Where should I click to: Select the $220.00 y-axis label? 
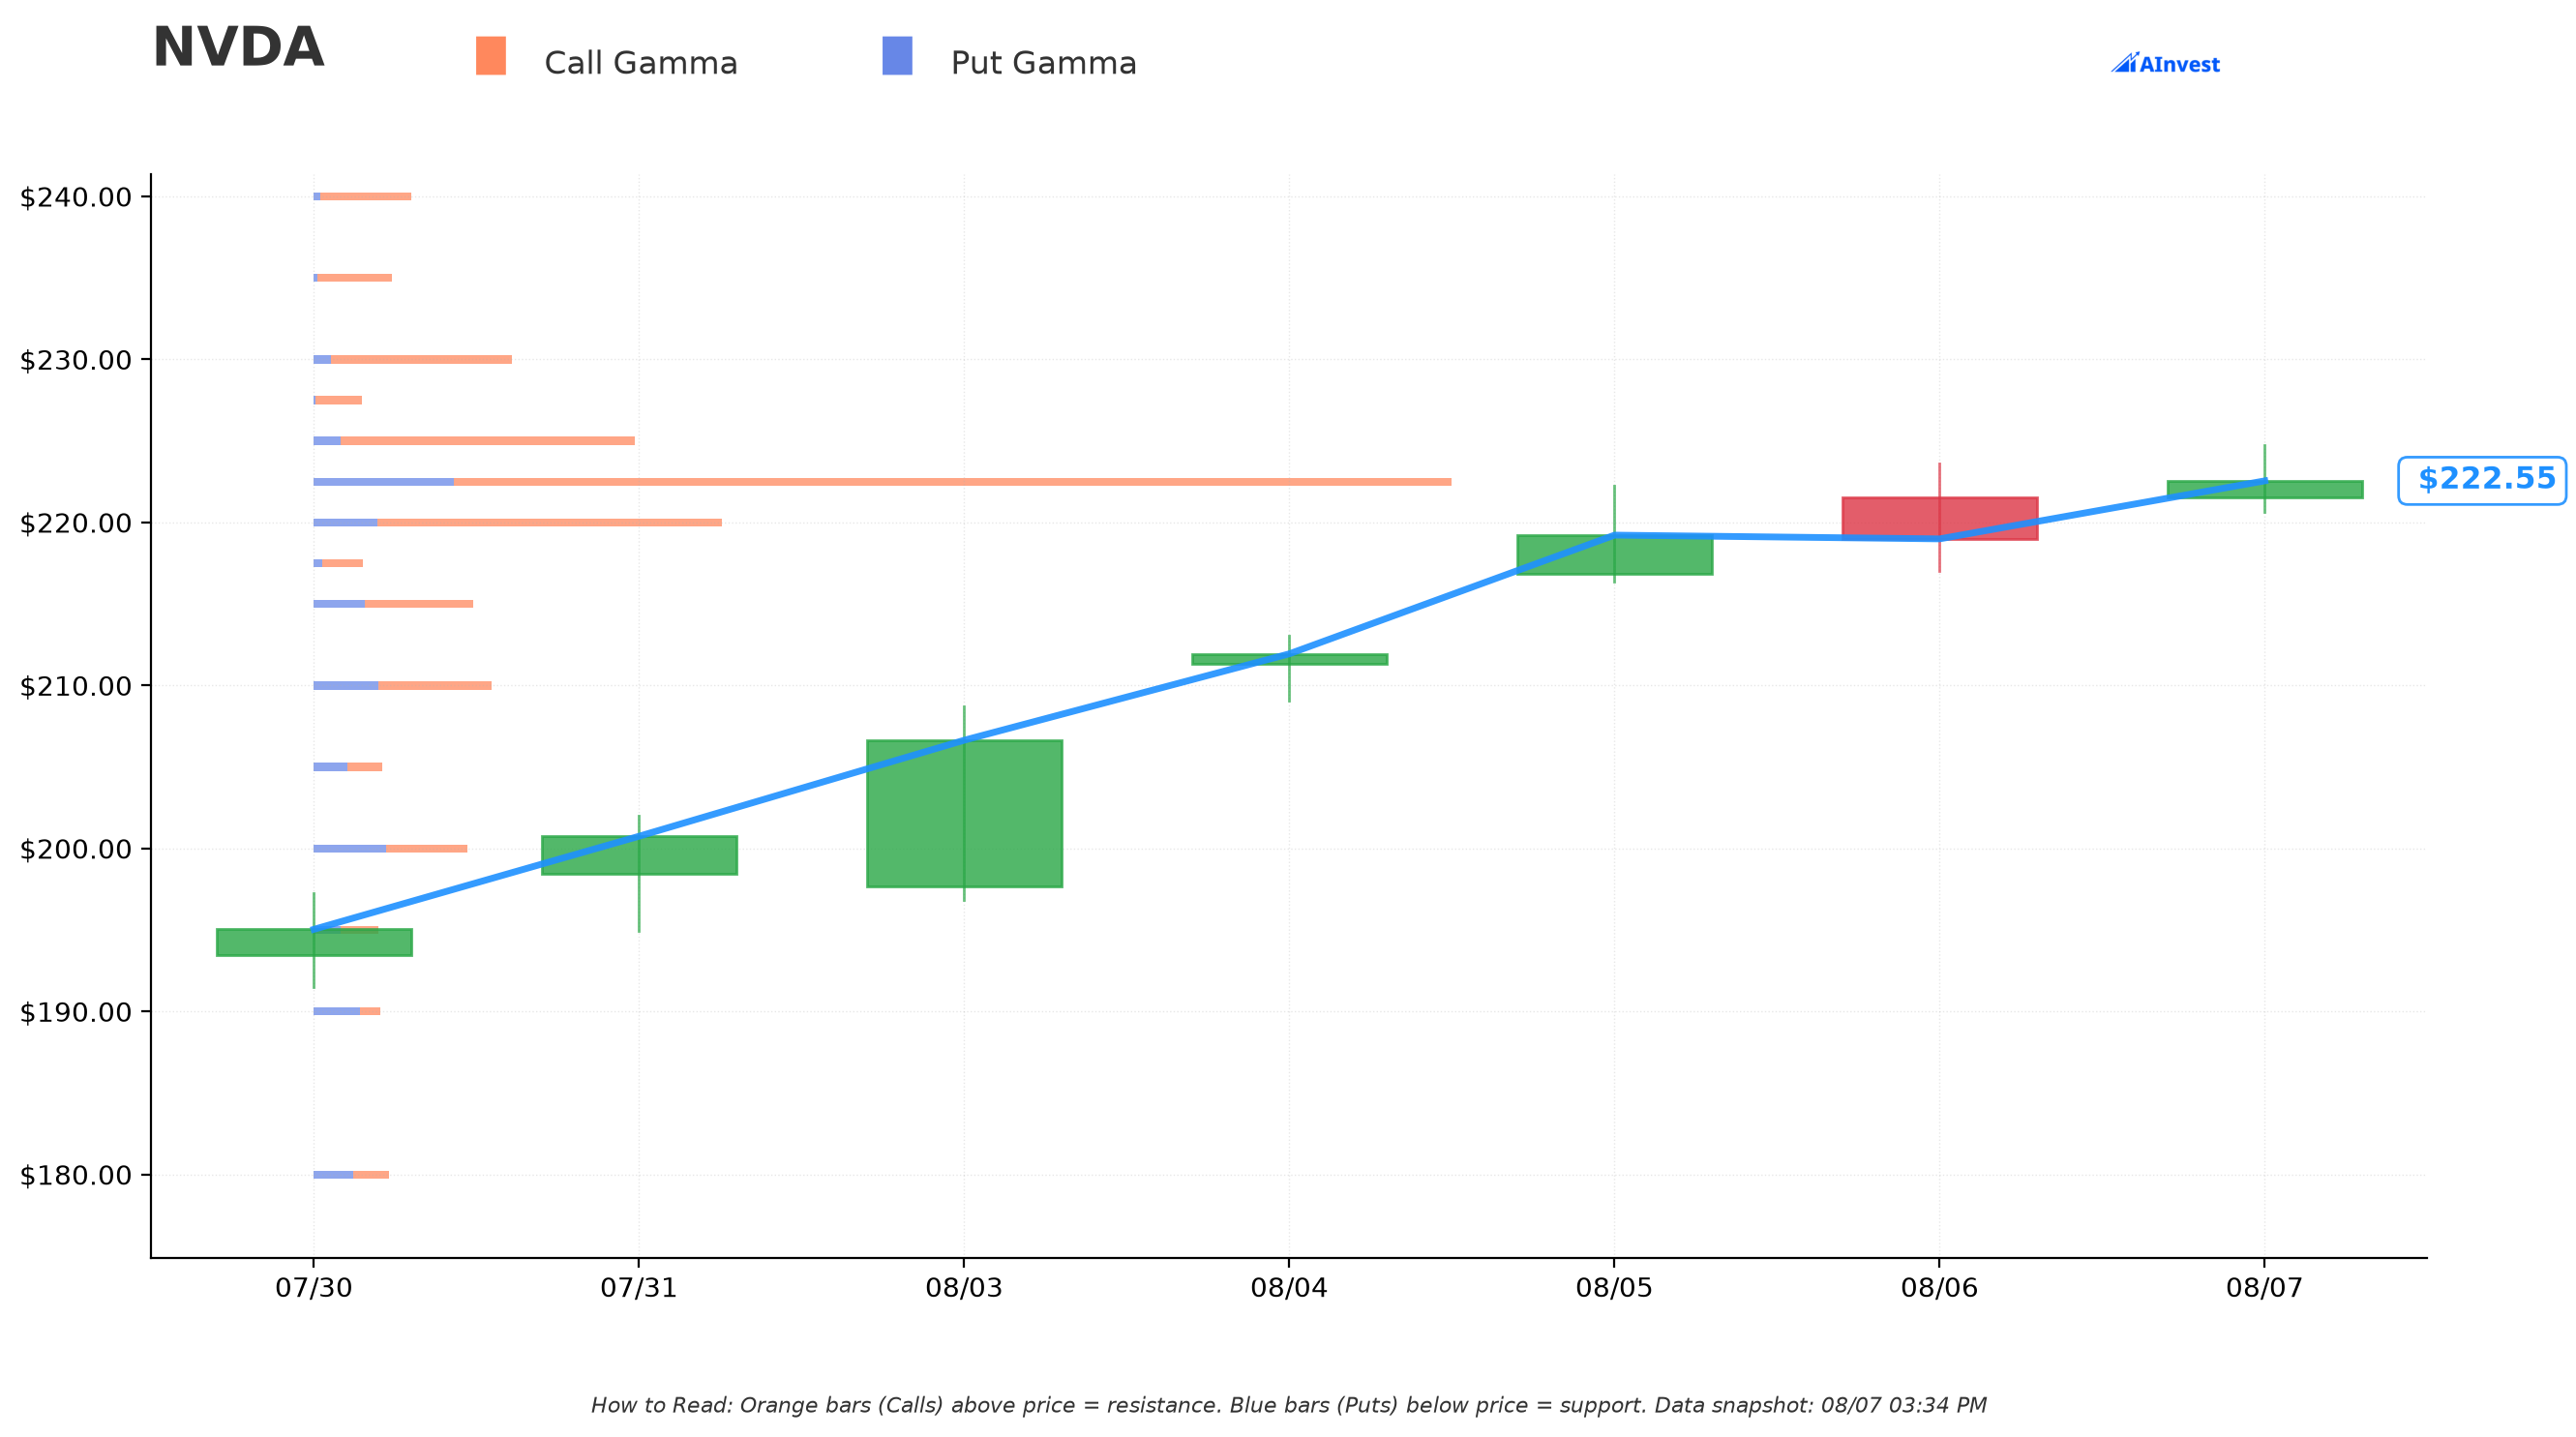click(x=76, y=523)
